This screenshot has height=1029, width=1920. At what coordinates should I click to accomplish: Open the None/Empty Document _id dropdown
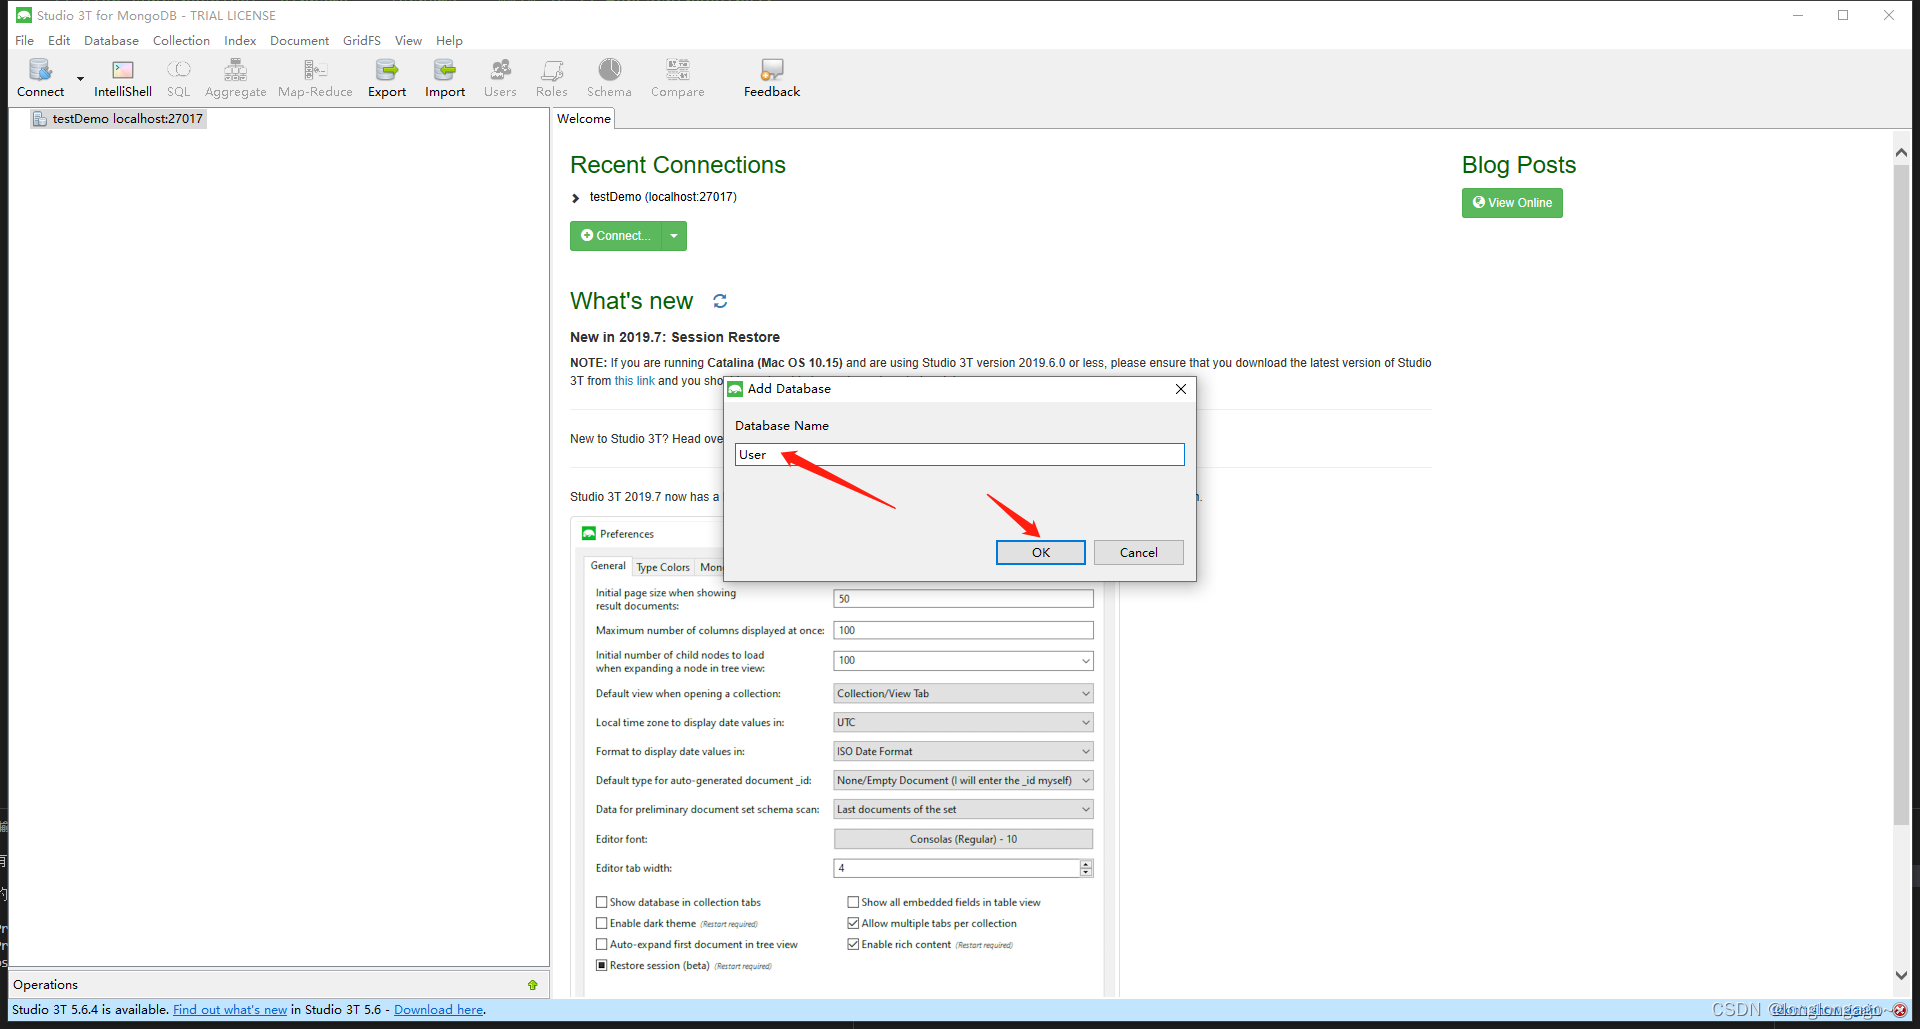[963, 781]
